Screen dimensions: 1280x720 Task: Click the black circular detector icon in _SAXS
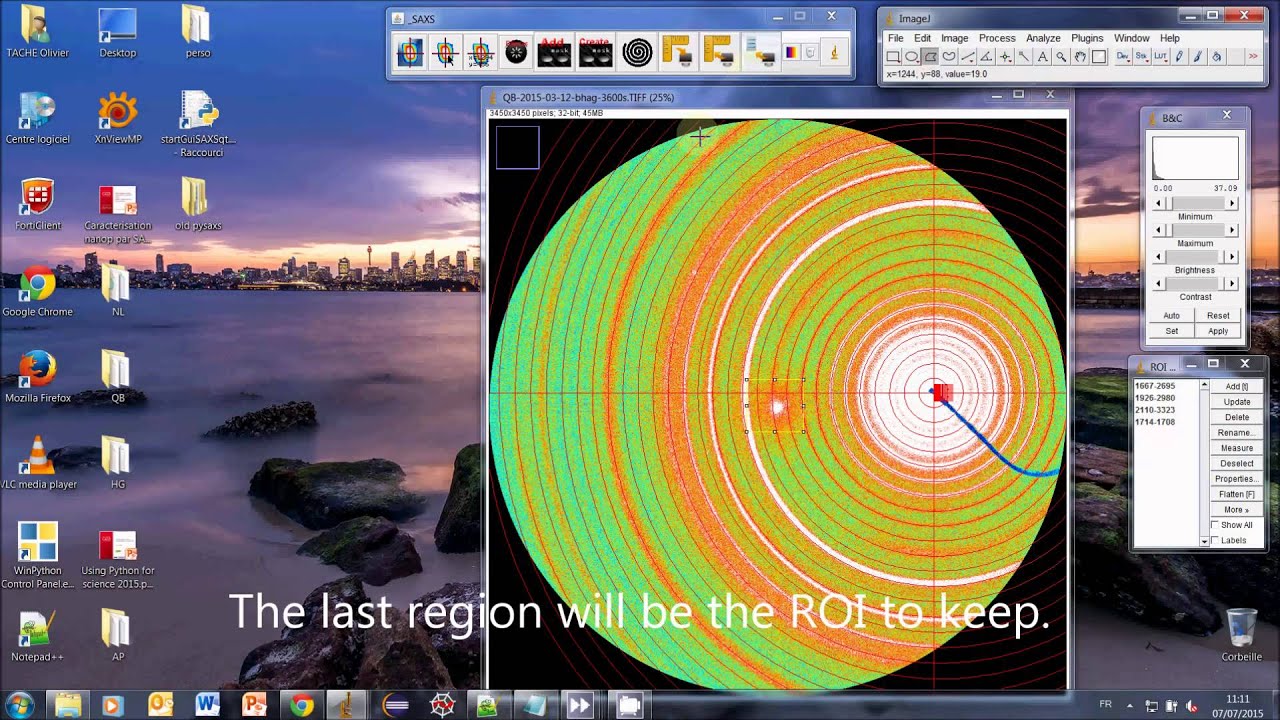(516, 53)
